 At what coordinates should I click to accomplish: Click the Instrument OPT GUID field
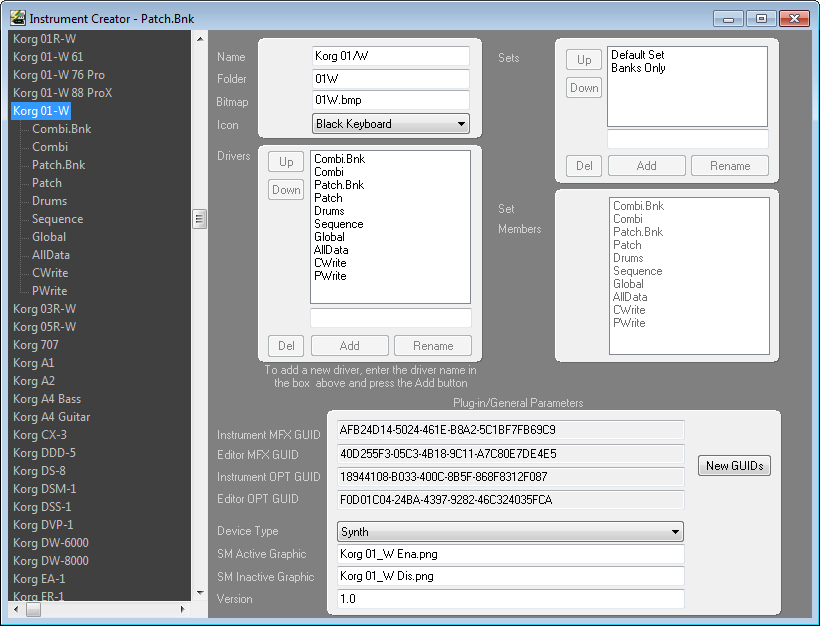pos(510,477)
